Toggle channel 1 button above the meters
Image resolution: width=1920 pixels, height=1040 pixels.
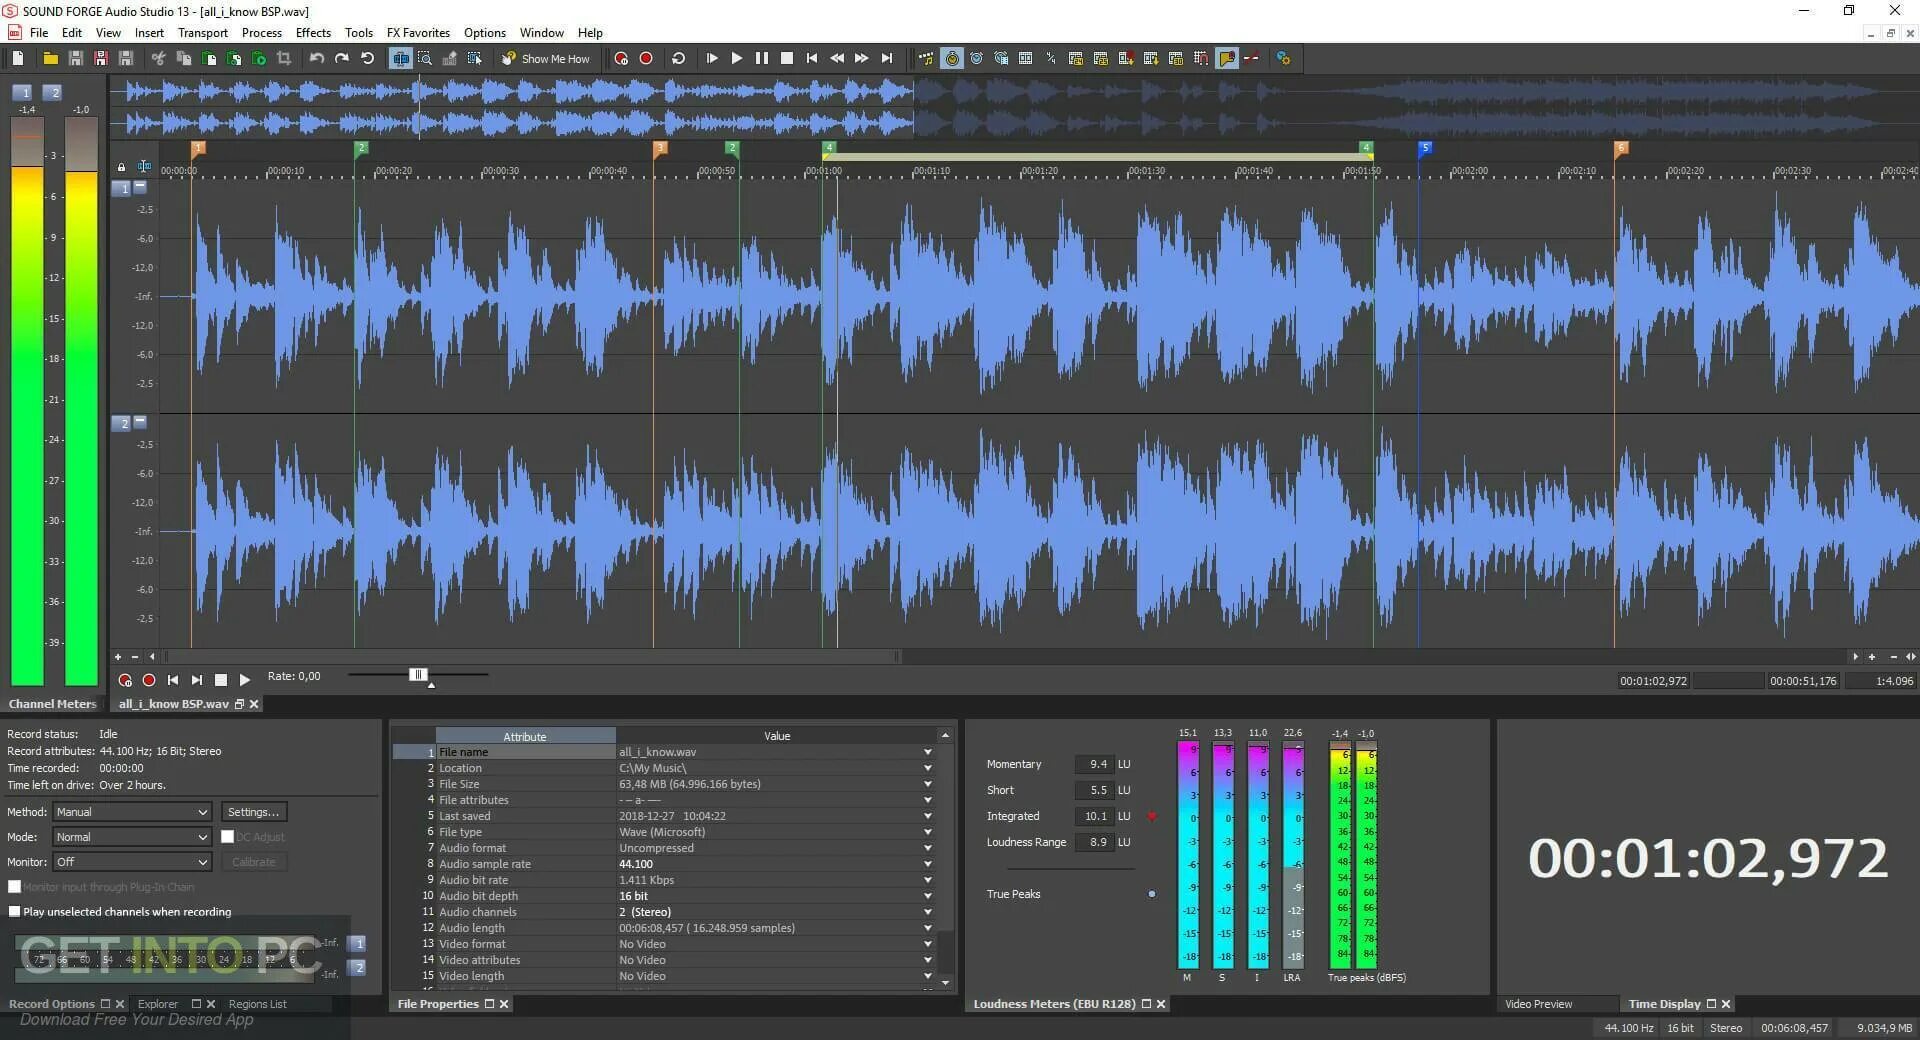(22, 92)
